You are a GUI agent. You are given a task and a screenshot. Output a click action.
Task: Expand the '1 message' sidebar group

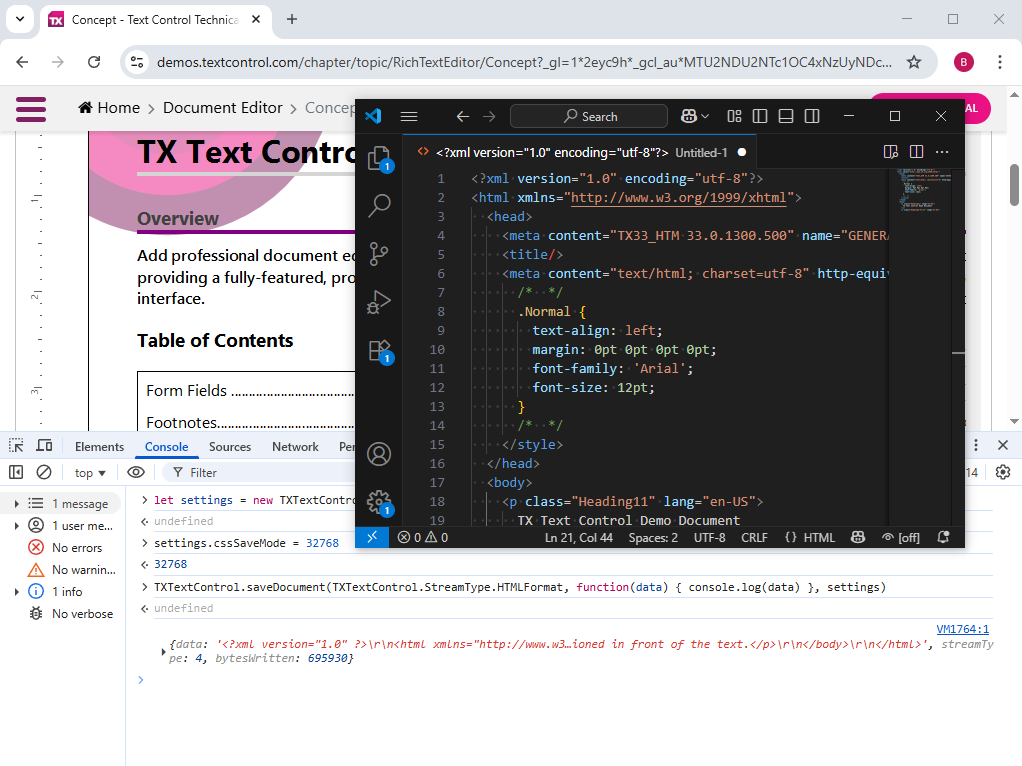[16, 503]
